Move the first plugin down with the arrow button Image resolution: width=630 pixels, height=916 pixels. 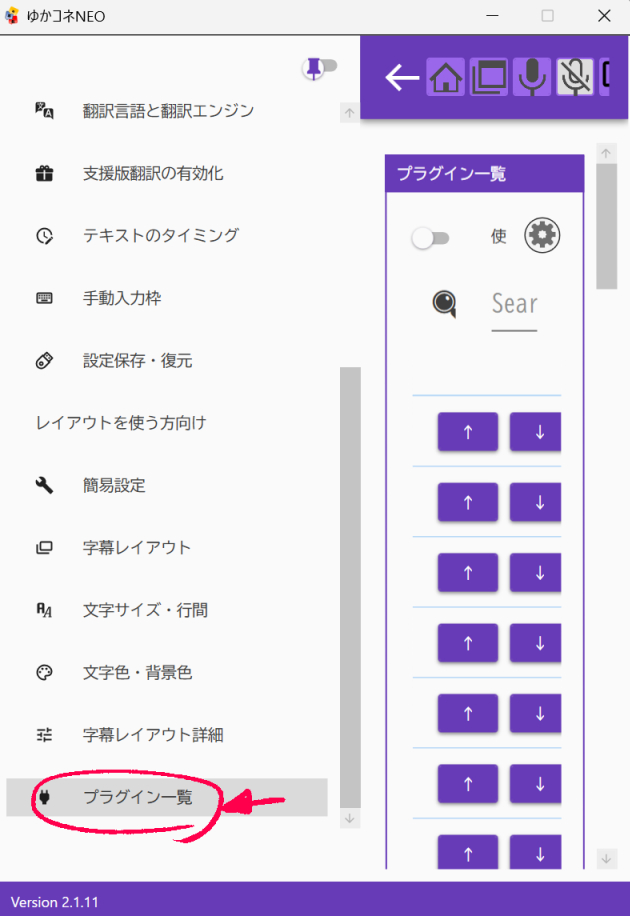pos(537,432)
